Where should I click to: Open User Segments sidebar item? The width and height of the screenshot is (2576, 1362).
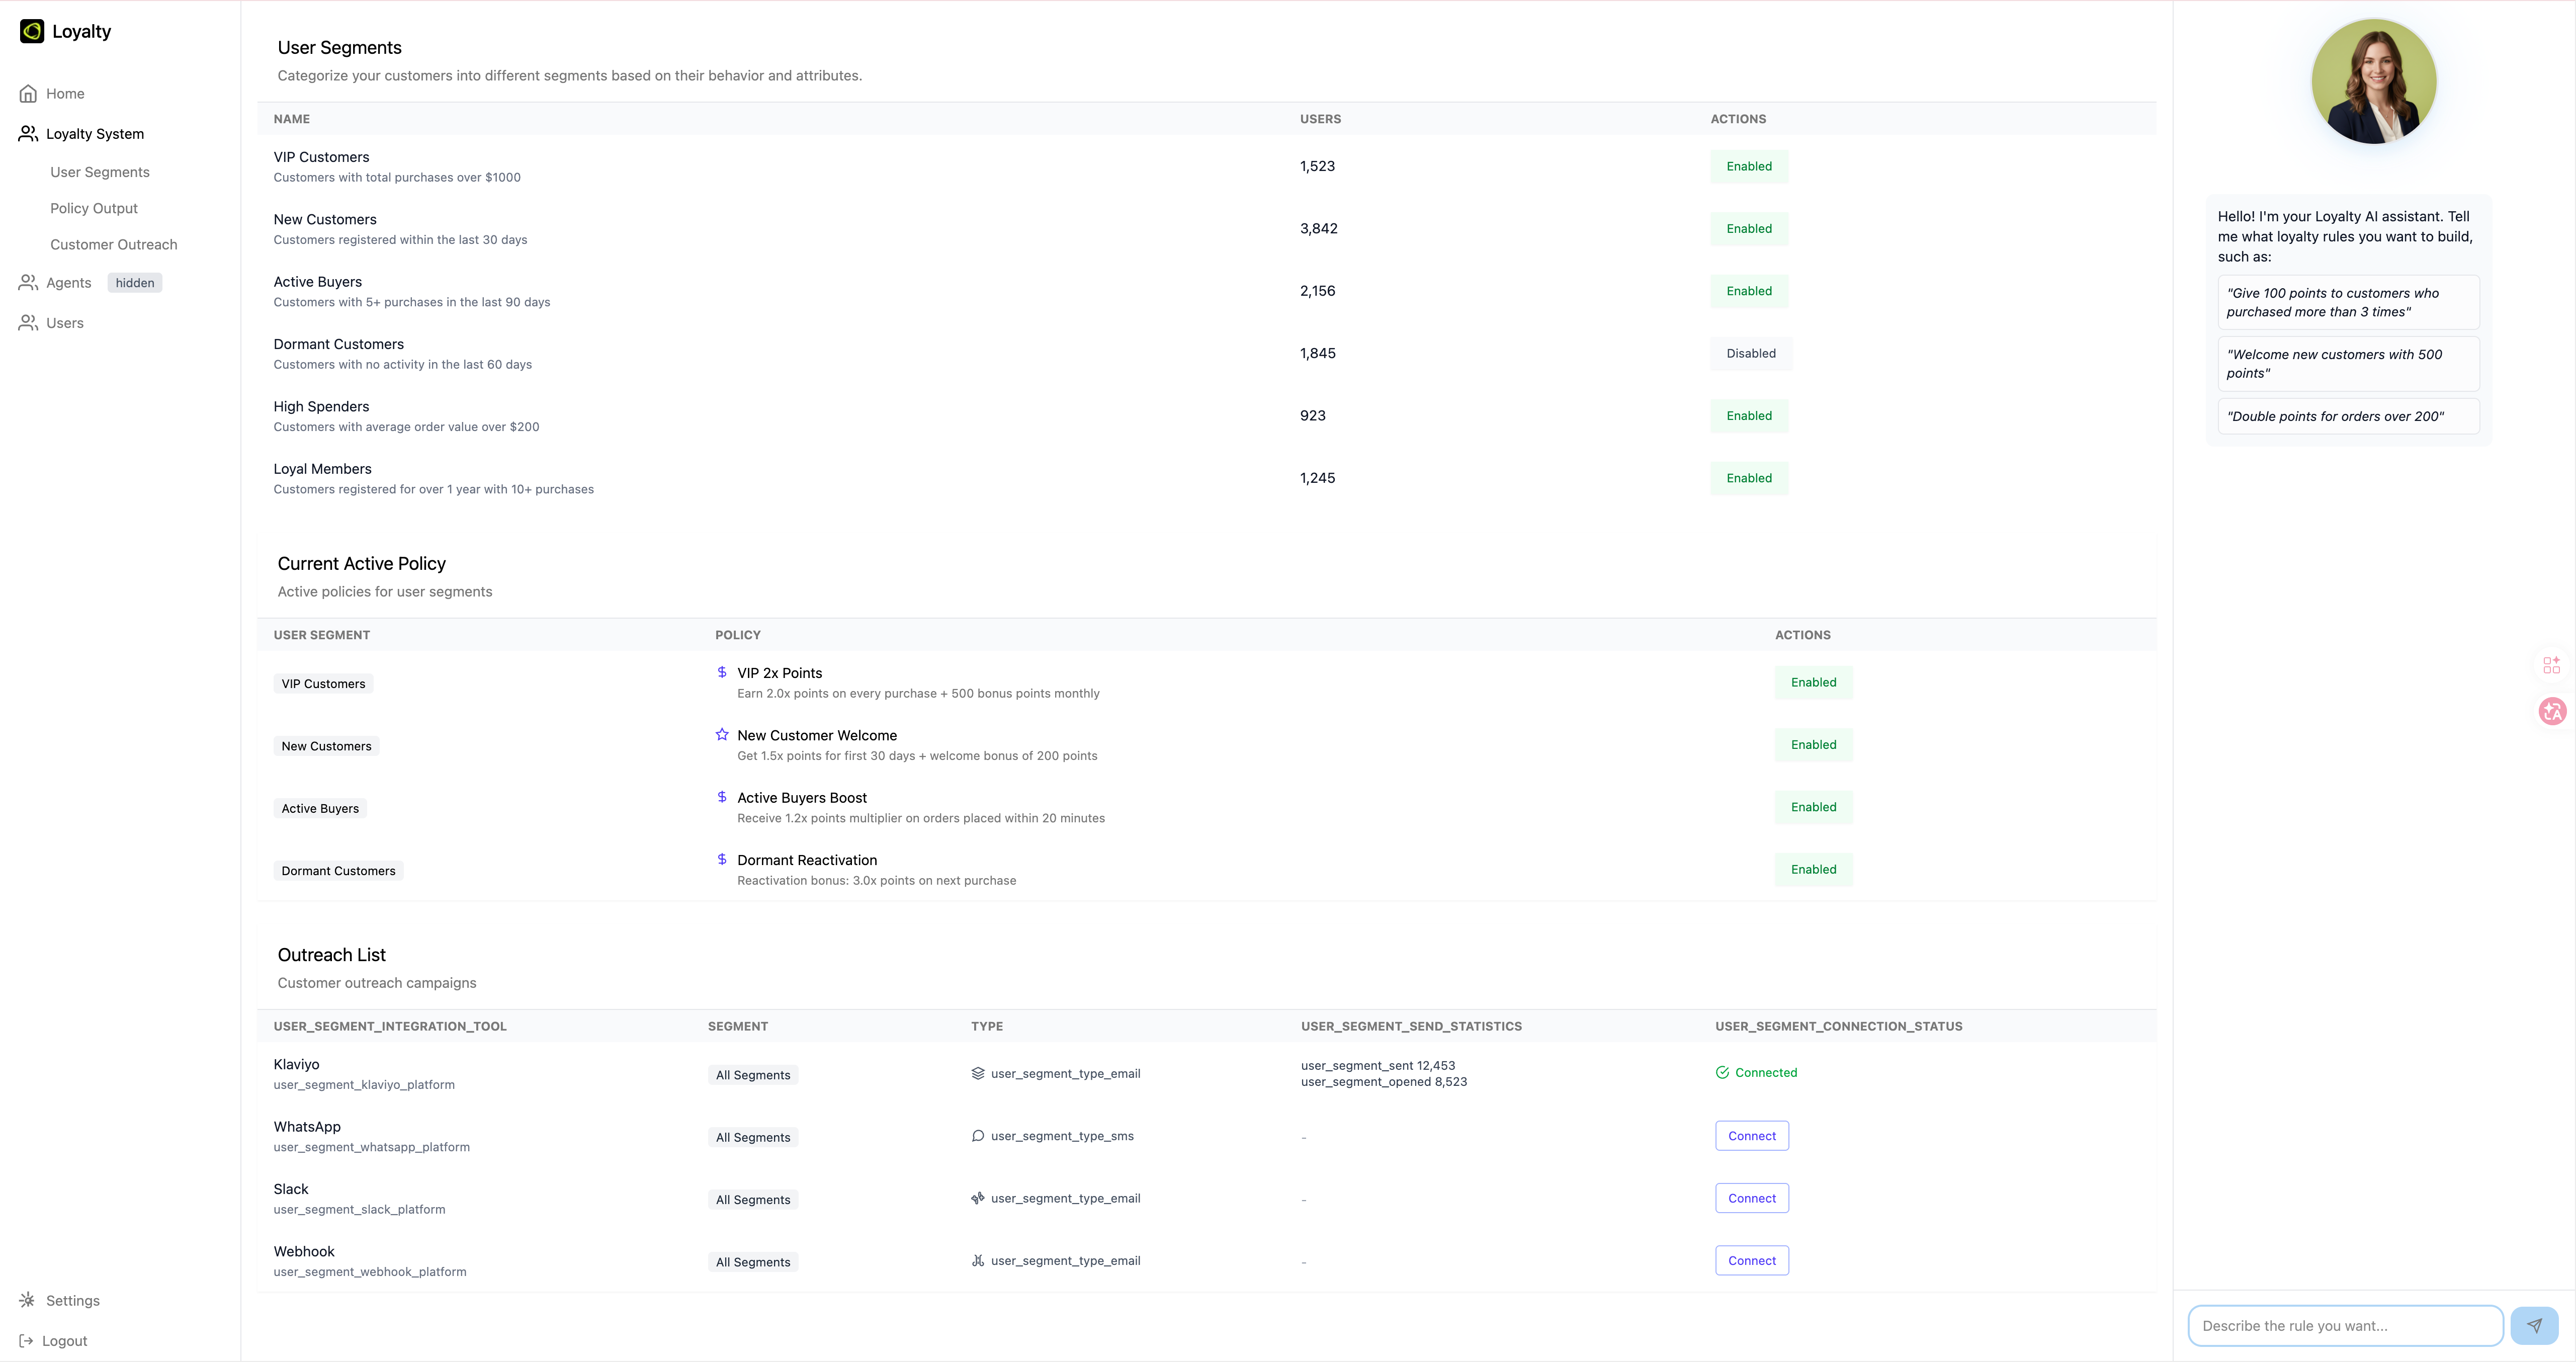(100, 172)
